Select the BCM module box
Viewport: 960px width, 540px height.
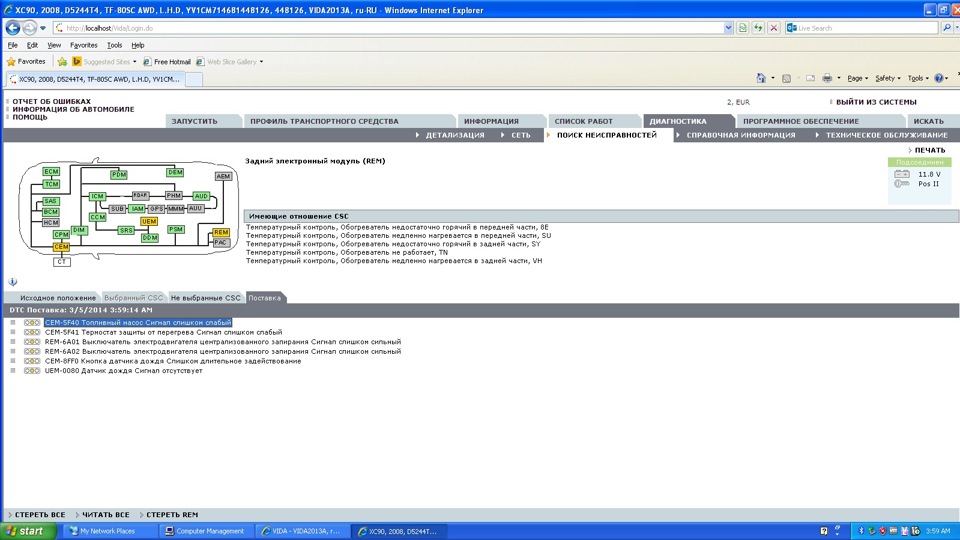tap(51, 211)
